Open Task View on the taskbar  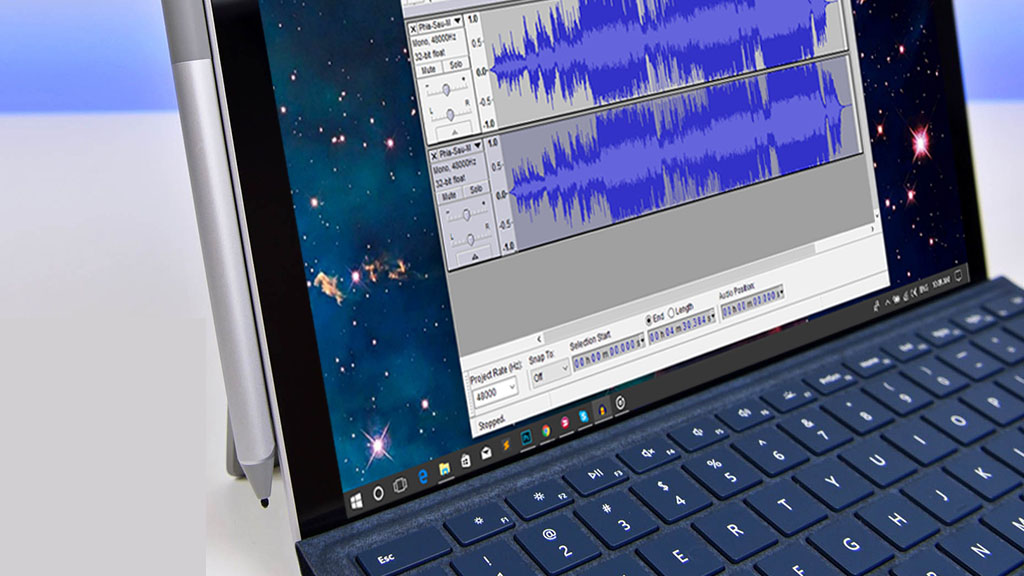tap(400, 485)
